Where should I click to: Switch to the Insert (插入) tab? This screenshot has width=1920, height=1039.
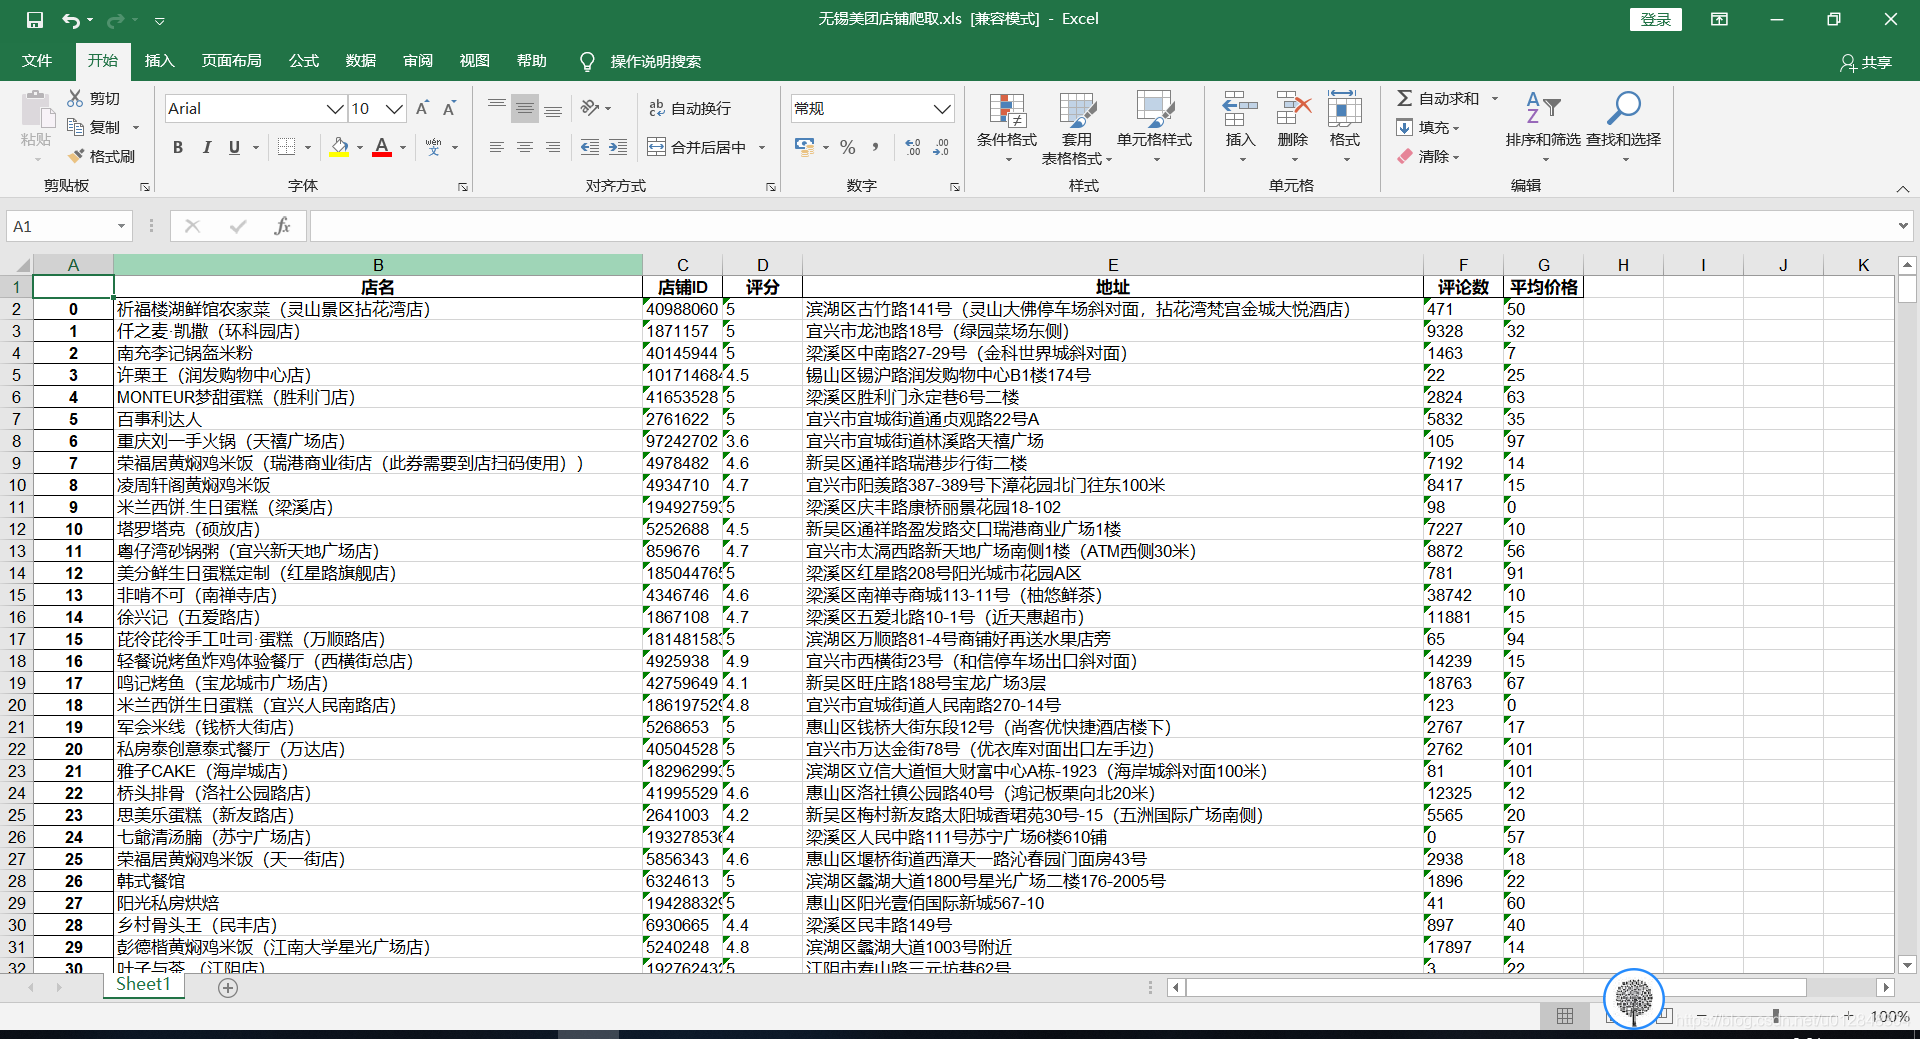tap(159, 61)
